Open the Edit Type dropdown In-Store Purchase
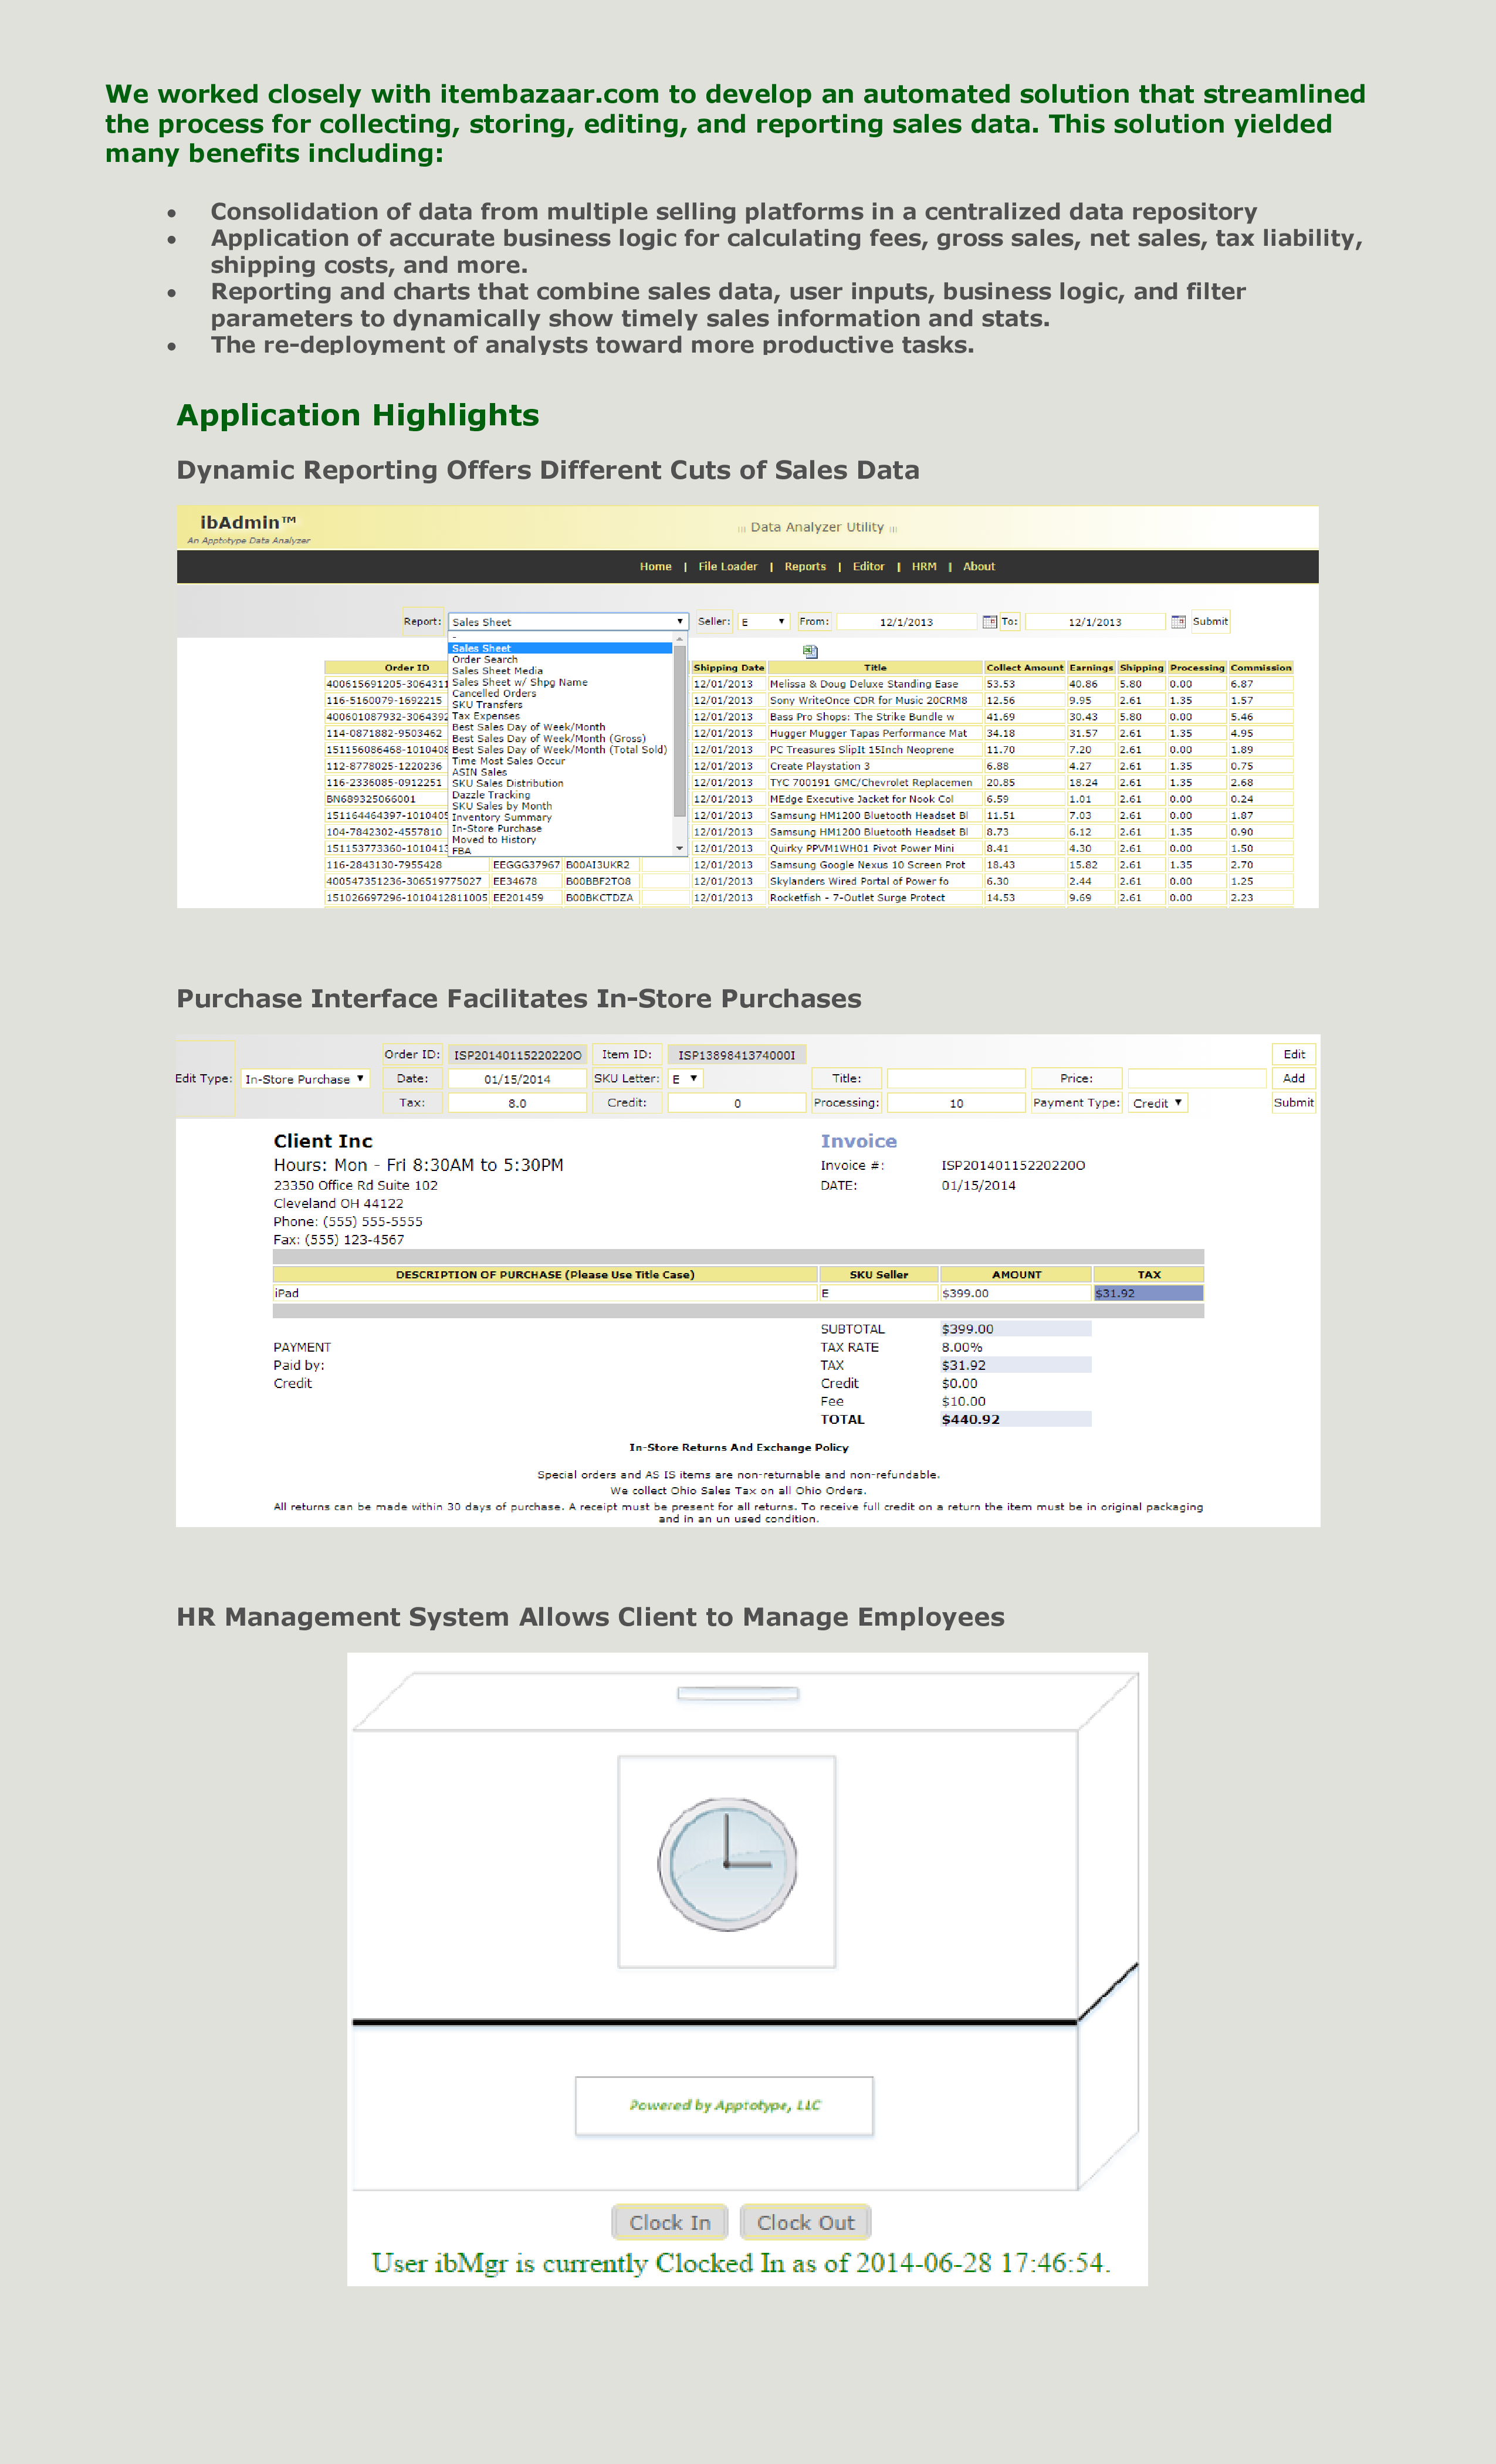 (x=305, y=1079)
